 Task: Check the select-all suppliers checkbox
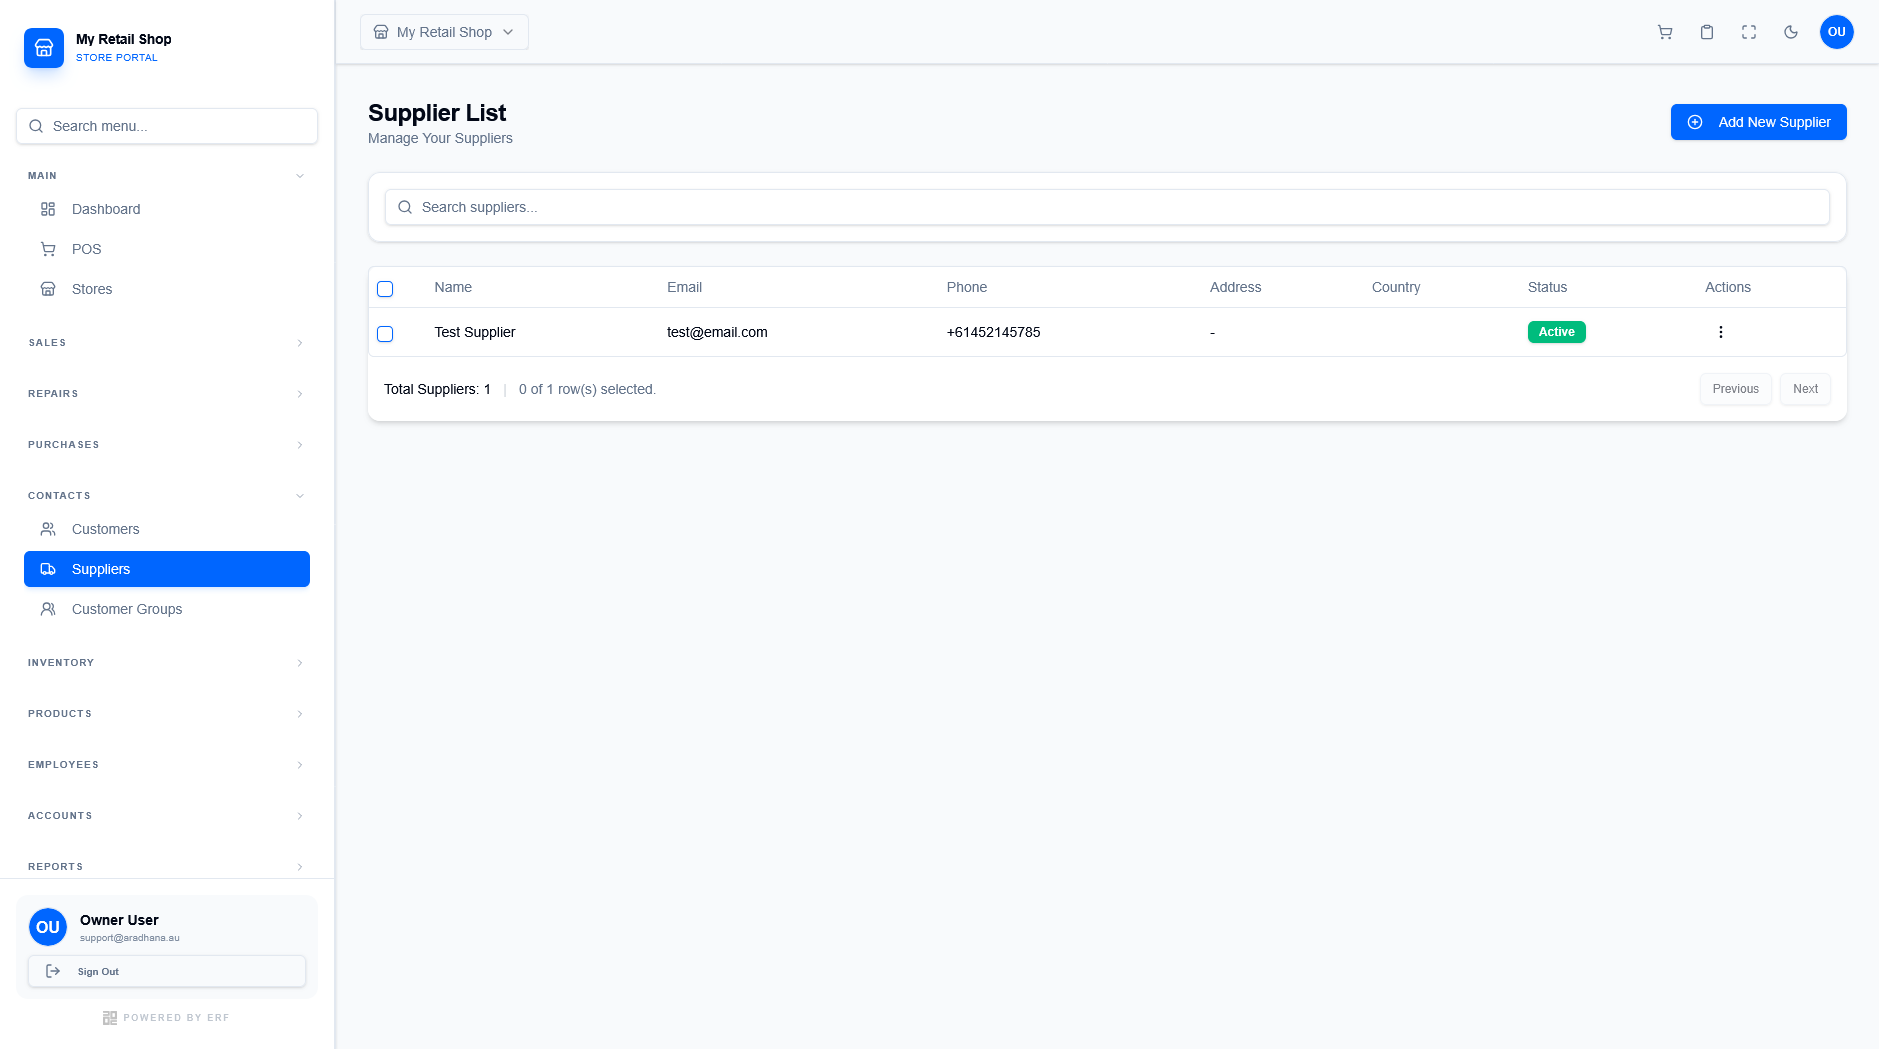385,288
